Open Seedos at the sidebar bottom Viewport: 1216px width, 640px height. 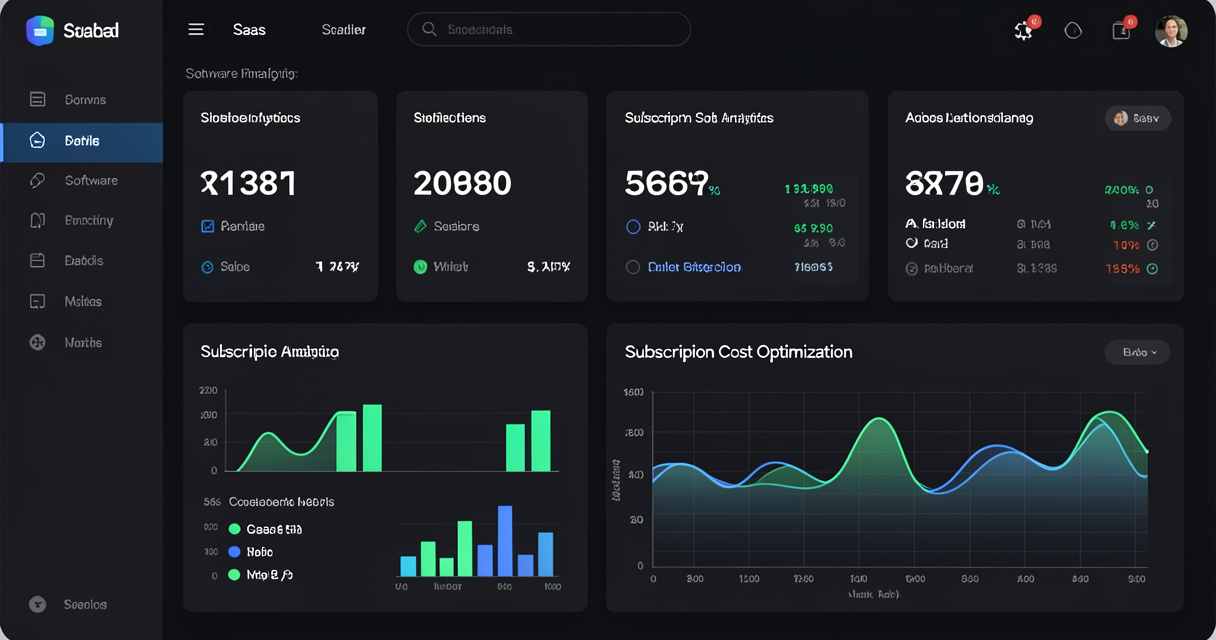click(x=81, y=604)
